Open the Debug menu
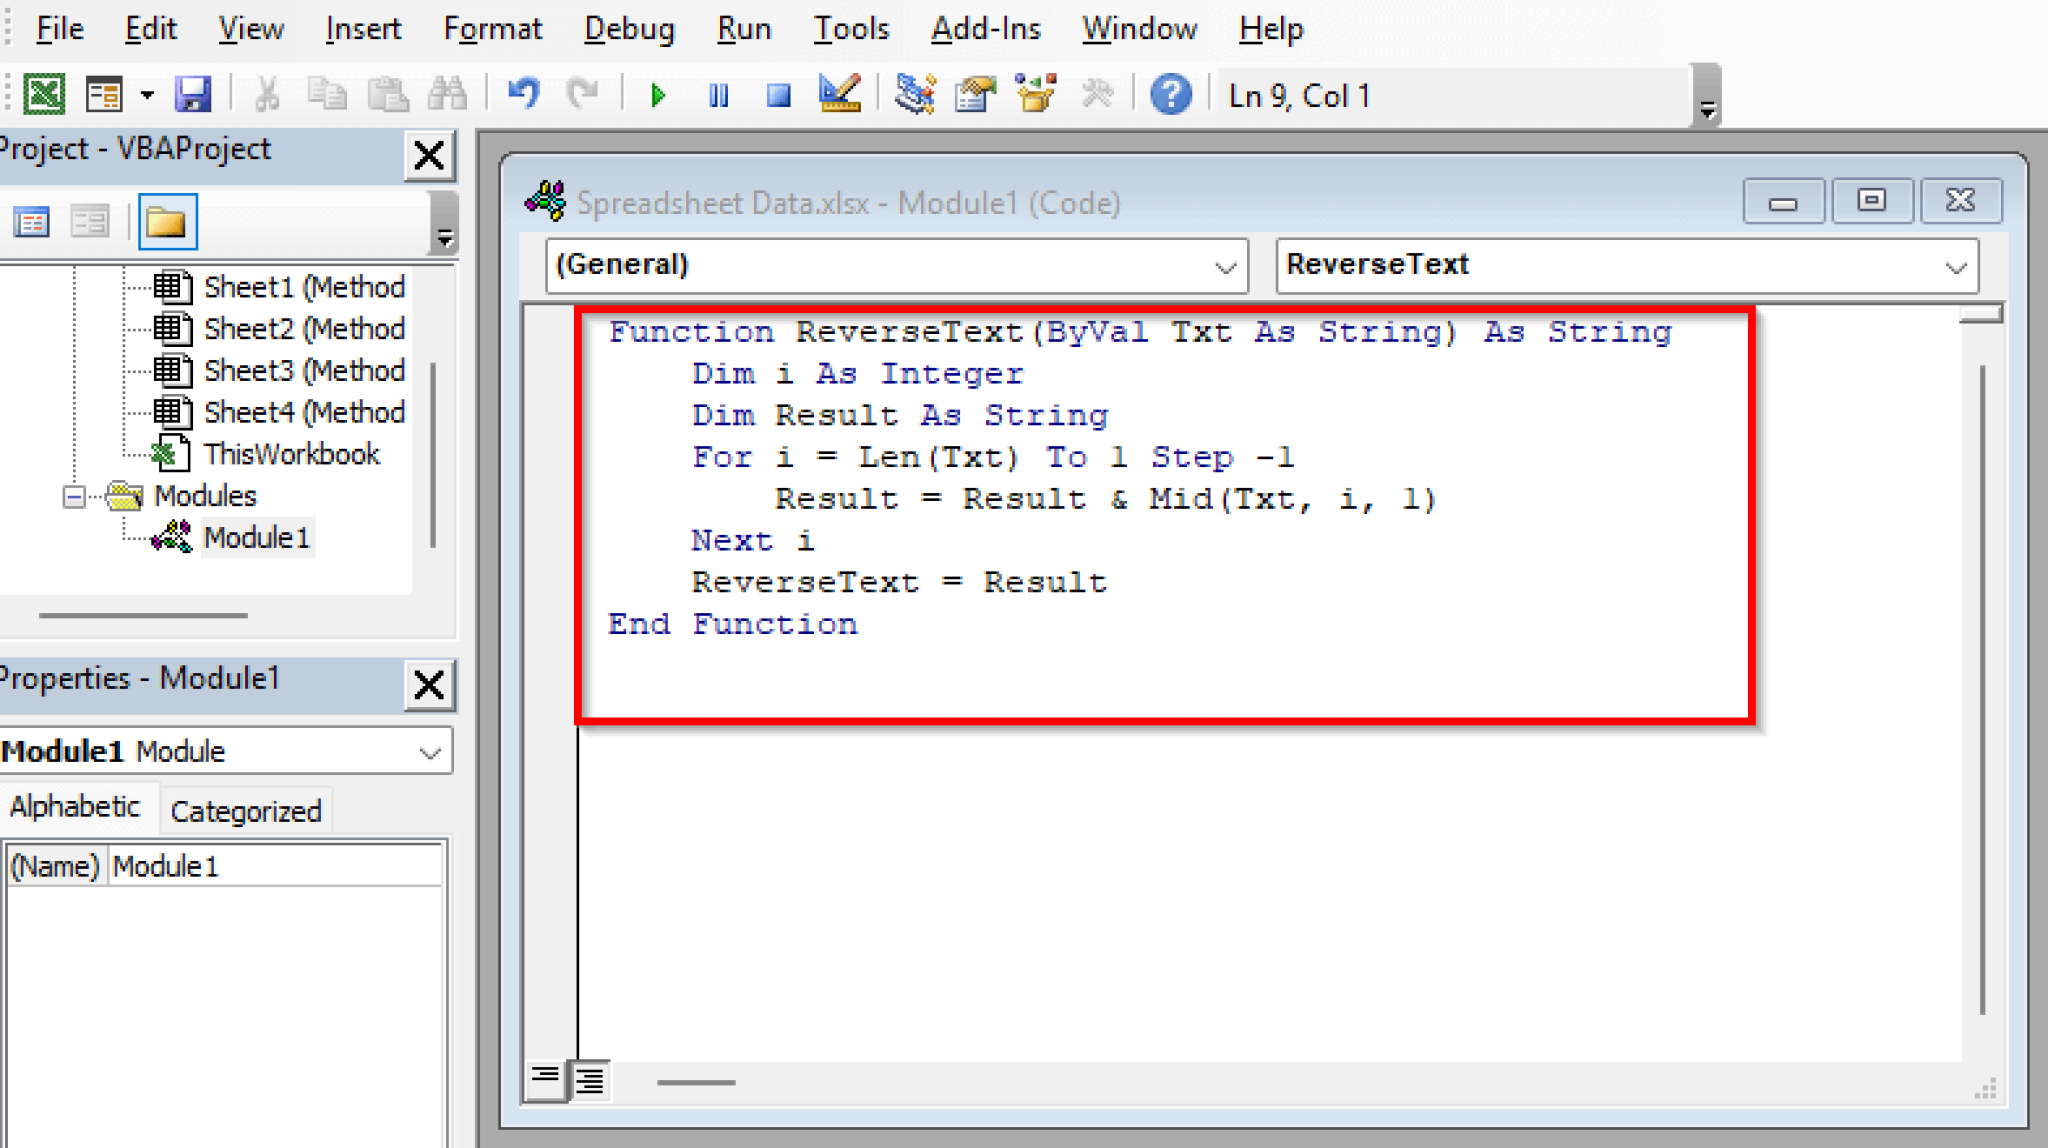Screen dimensions: 2048x1148 tap(628, 29)
